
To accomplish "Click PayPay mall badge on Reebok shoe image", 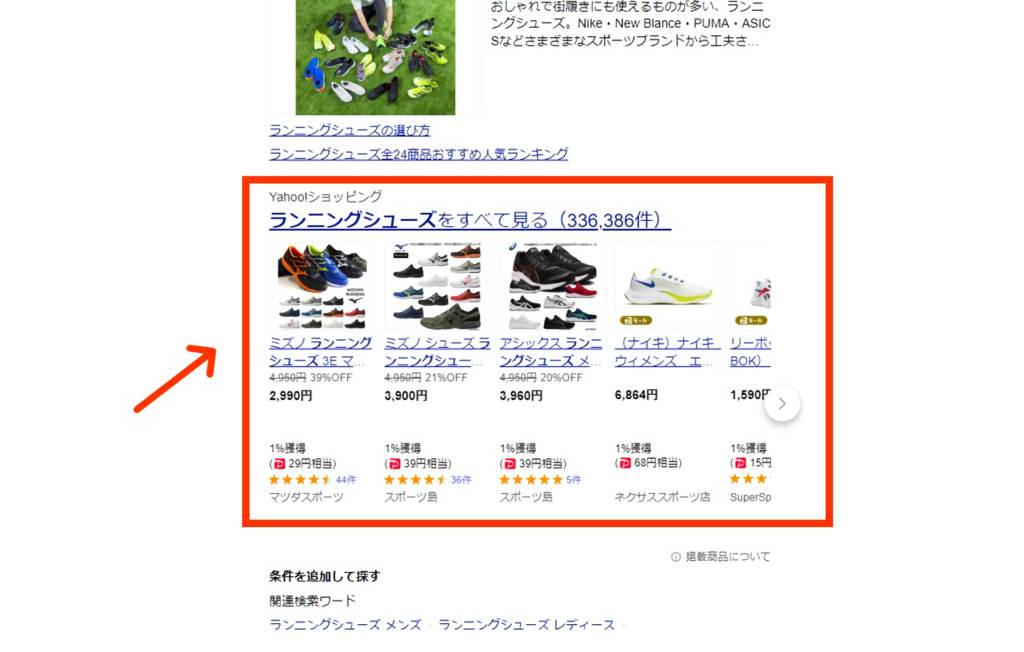I will (x=751, y=320).
